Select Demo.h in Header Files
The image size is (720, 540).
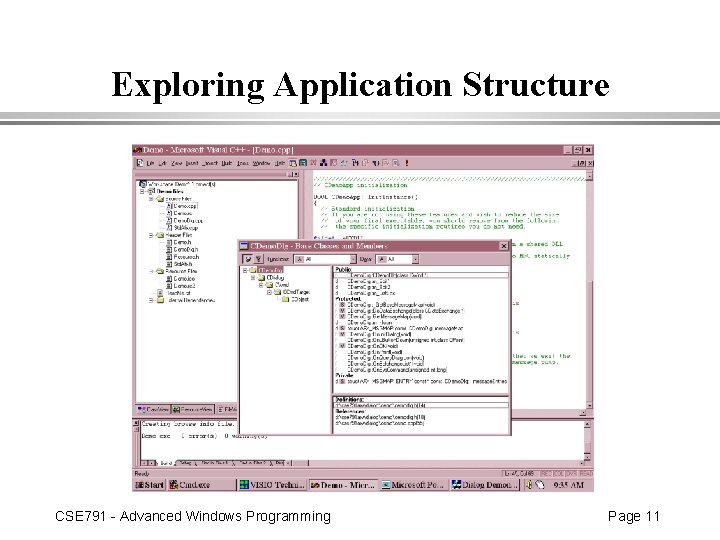pos(179,242)
